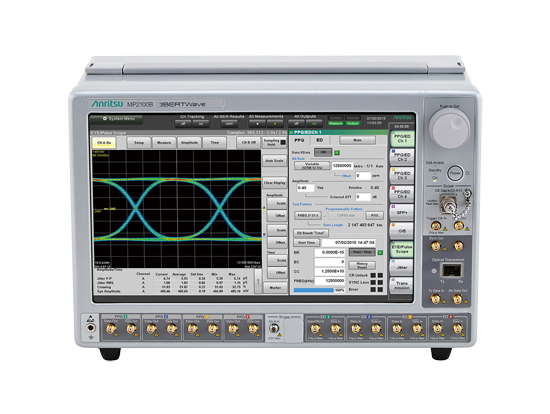Screen dimensions: 550x414
Task: Select the bit rate value field
Action: click(342, 166)
